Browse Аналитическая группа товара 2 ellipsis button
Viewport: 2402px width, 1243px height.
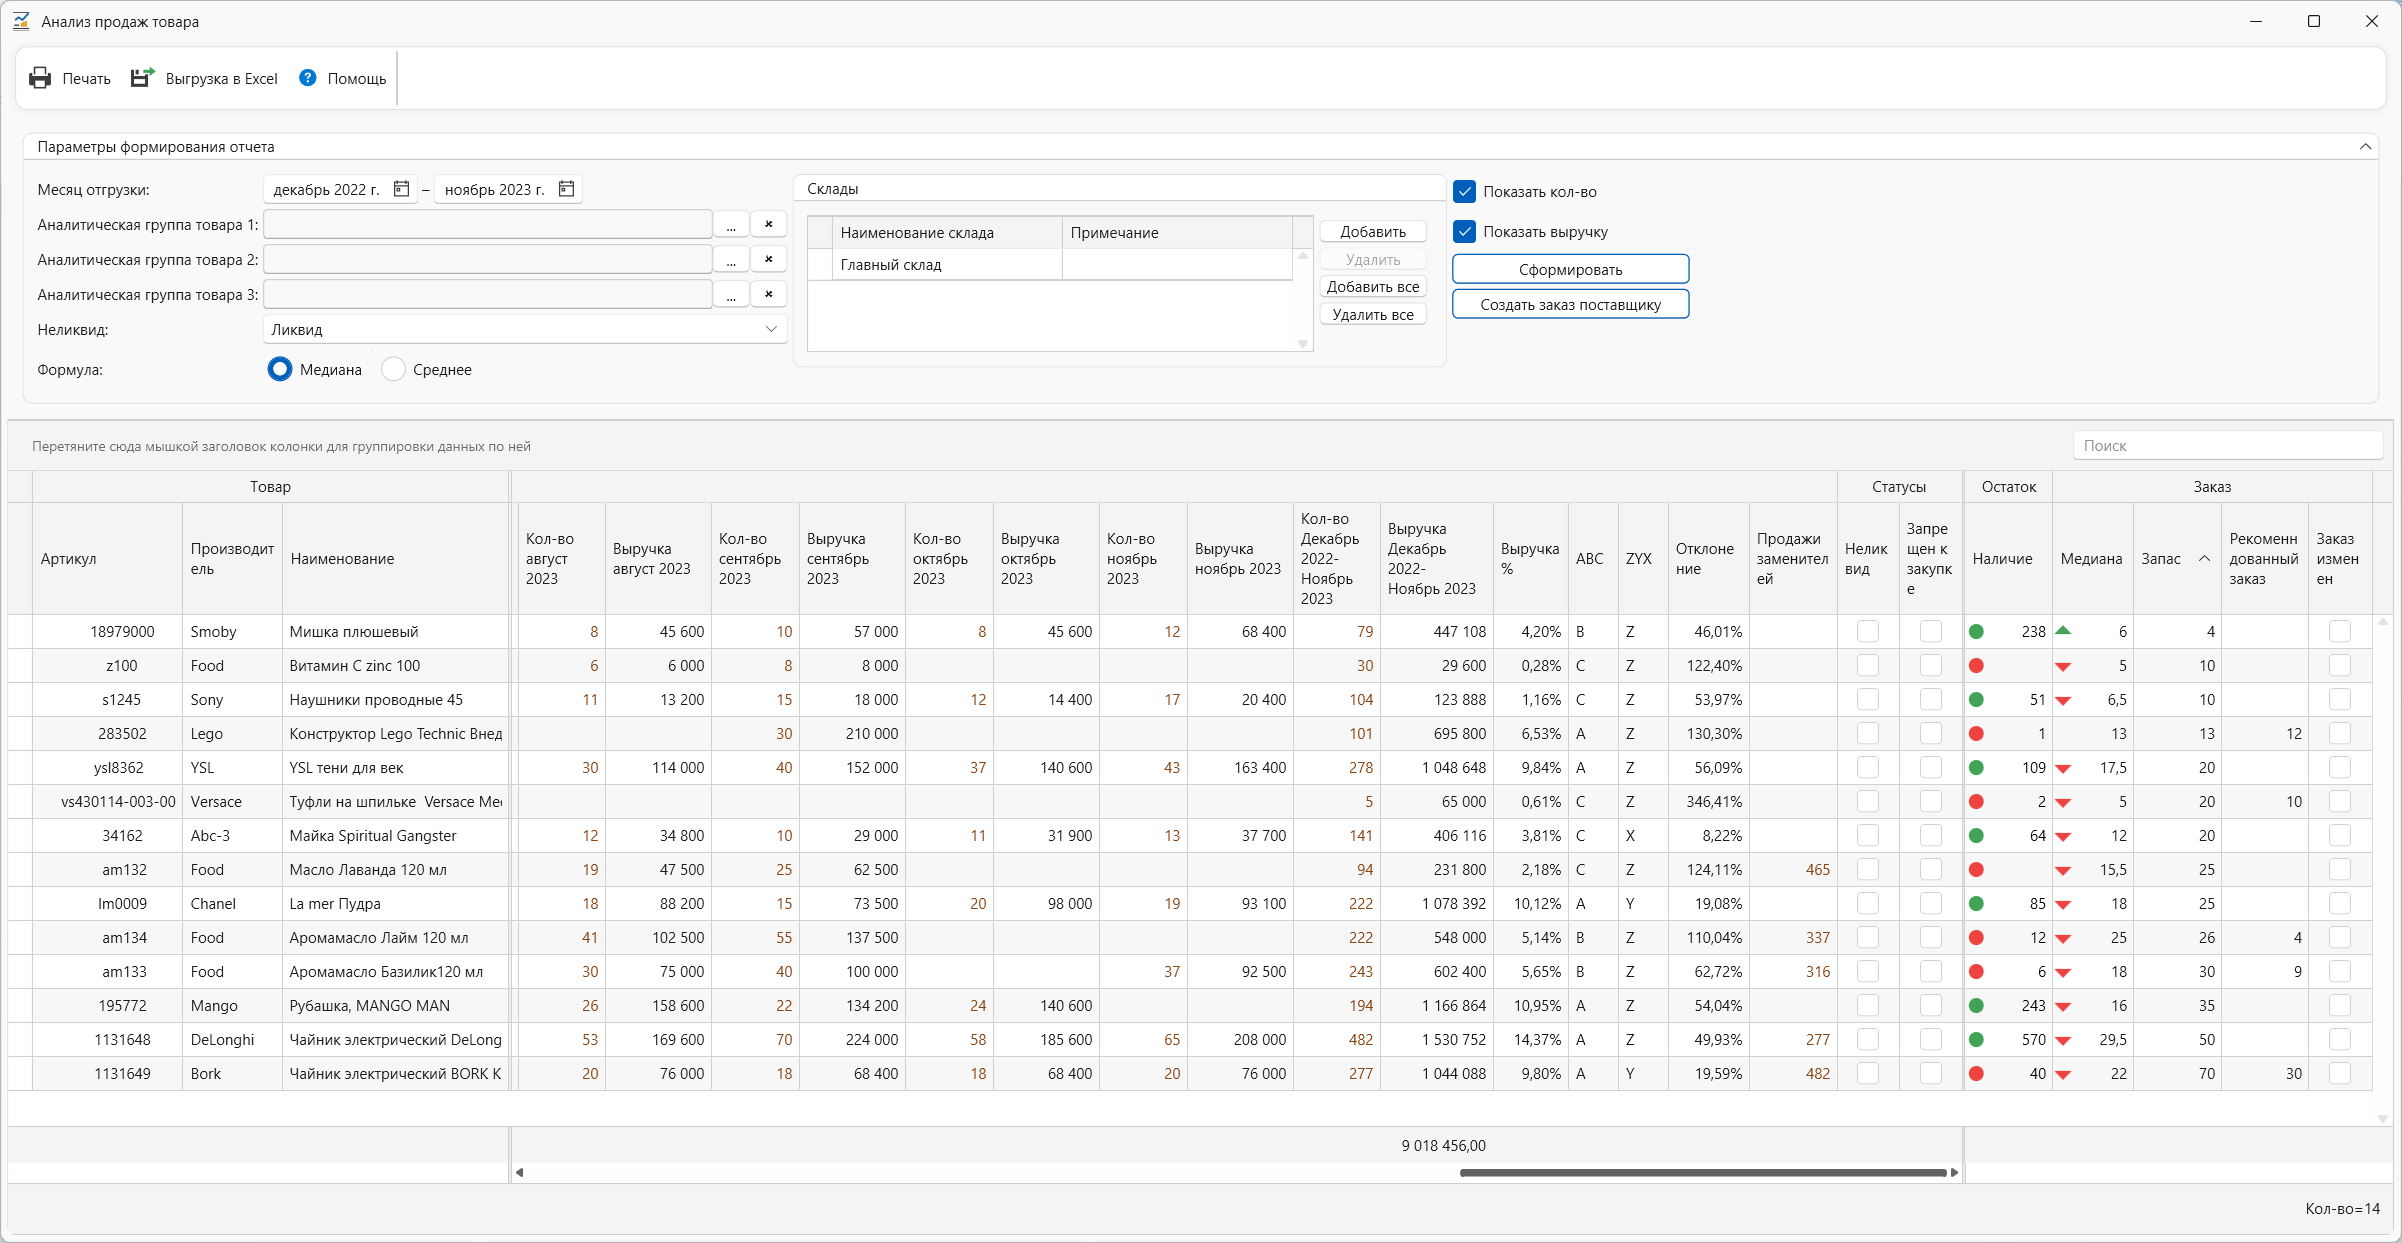pyautogui.click(x=731, y=259)
